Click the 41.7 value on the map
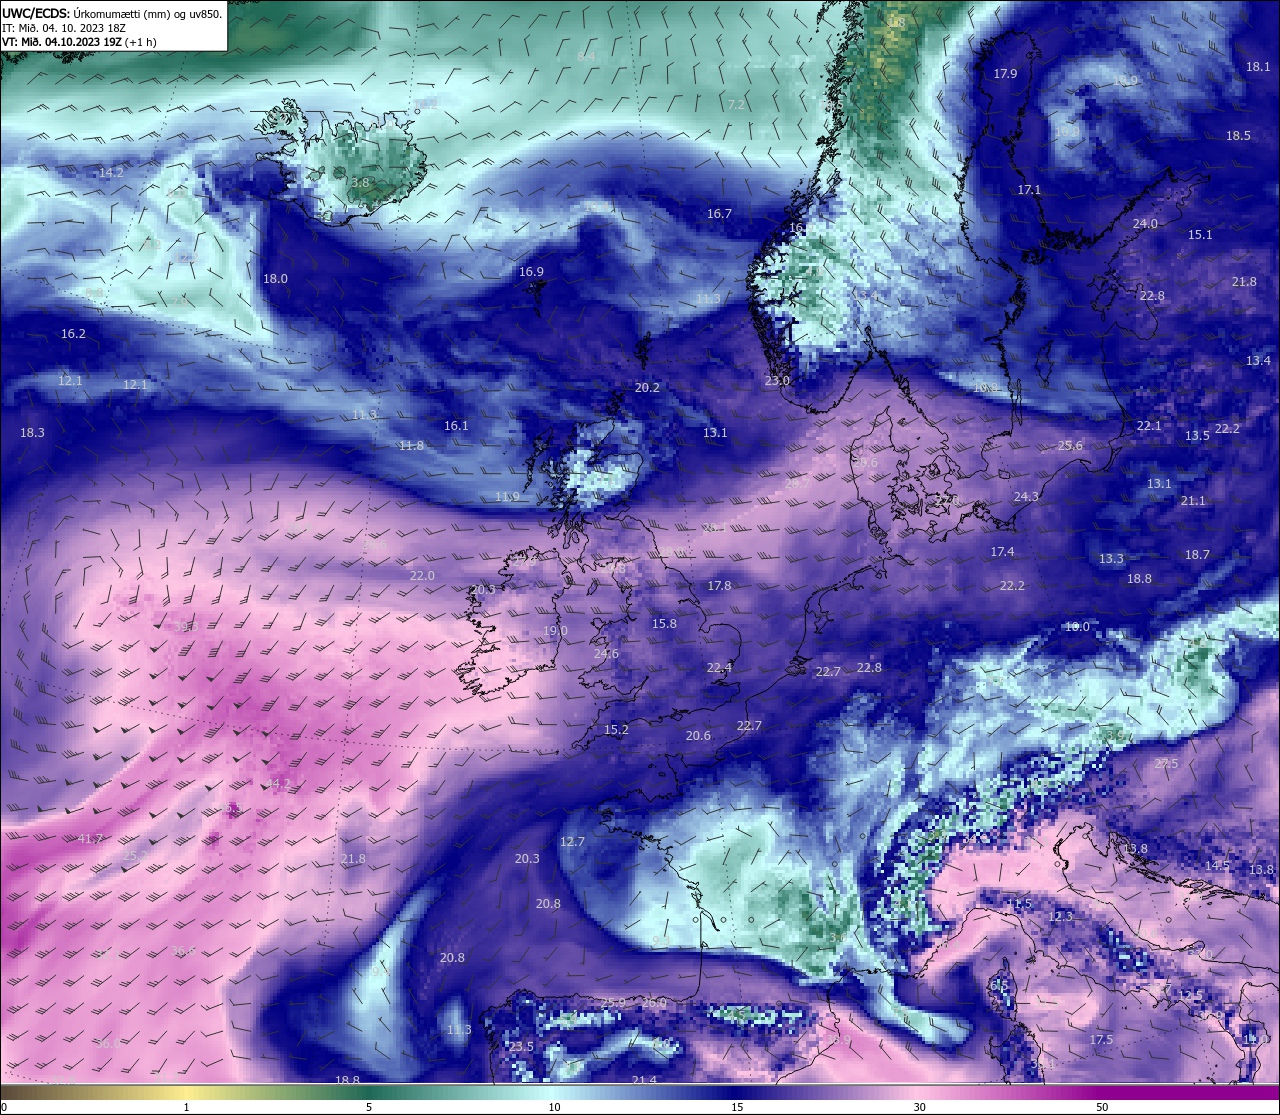 click(x=90, y=839)
